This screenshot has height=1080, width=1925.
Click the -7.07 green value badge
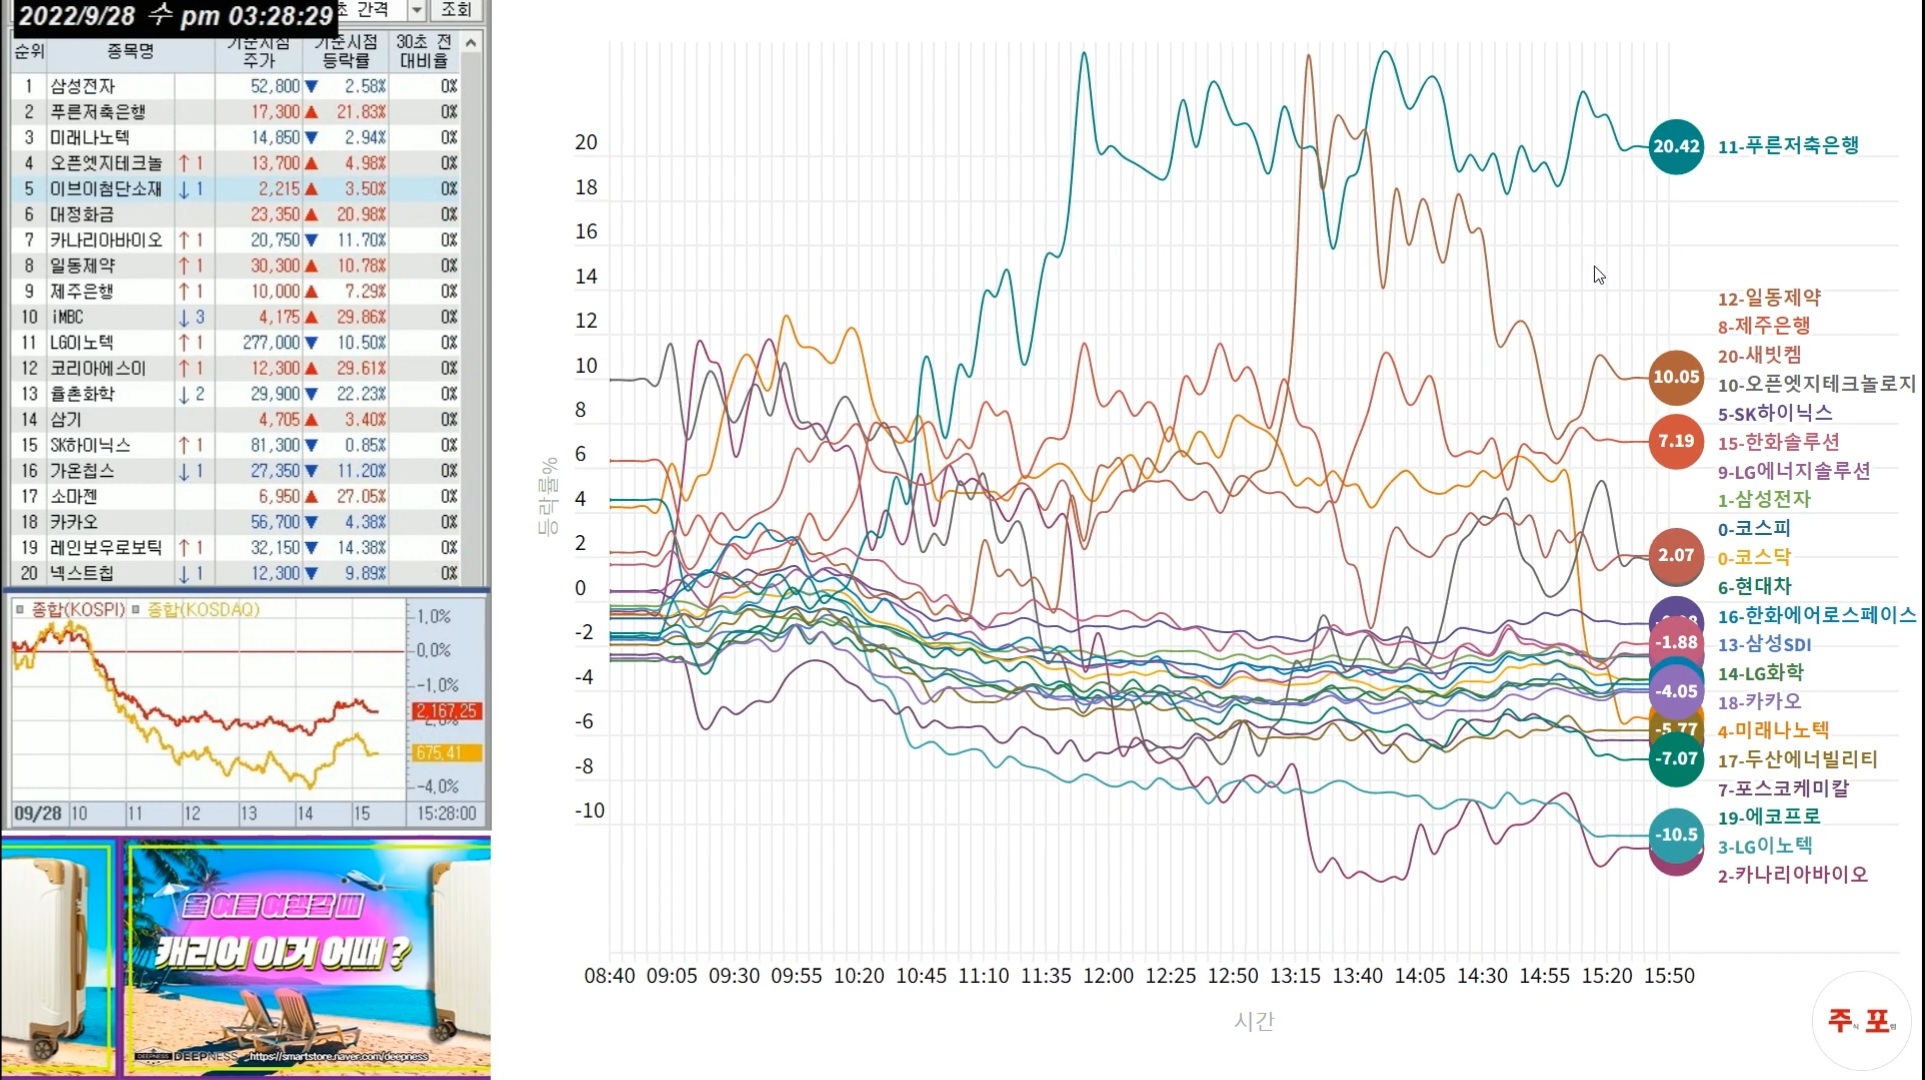click(1676, 758)
